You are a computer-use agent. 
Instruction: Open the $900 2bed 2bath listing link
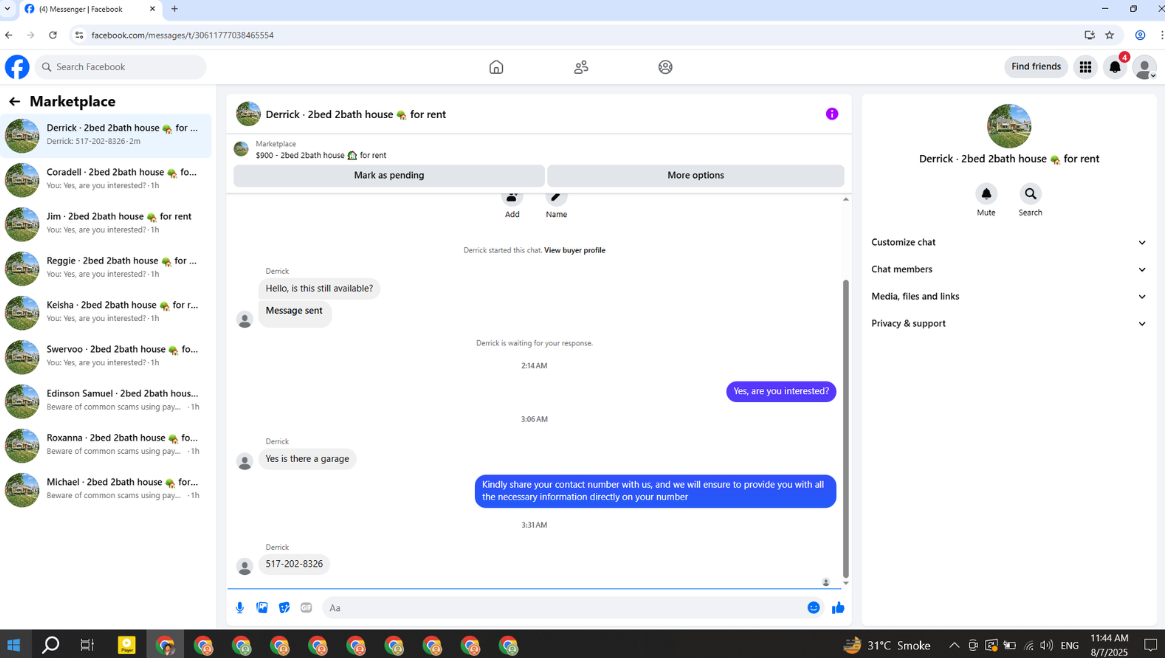321,155
